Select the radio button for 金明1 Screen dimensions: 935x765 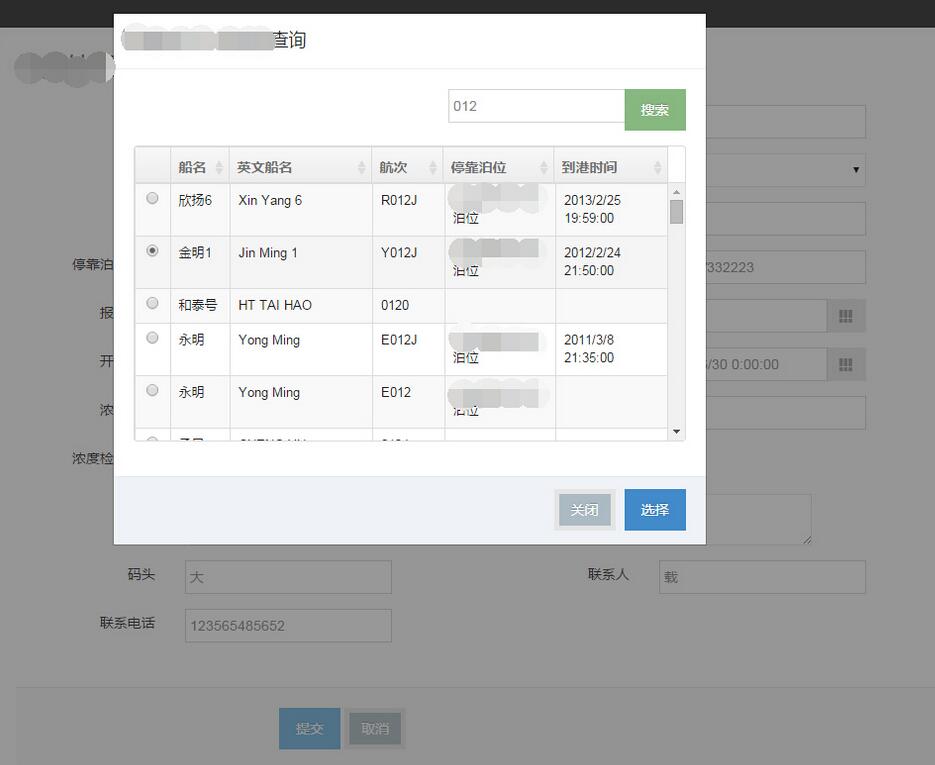(152, 252)
